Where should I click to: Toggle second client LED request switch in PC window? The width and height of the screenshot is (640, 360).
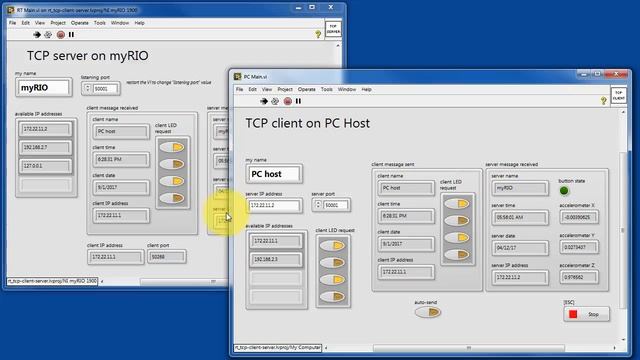[x=333, y=262]
